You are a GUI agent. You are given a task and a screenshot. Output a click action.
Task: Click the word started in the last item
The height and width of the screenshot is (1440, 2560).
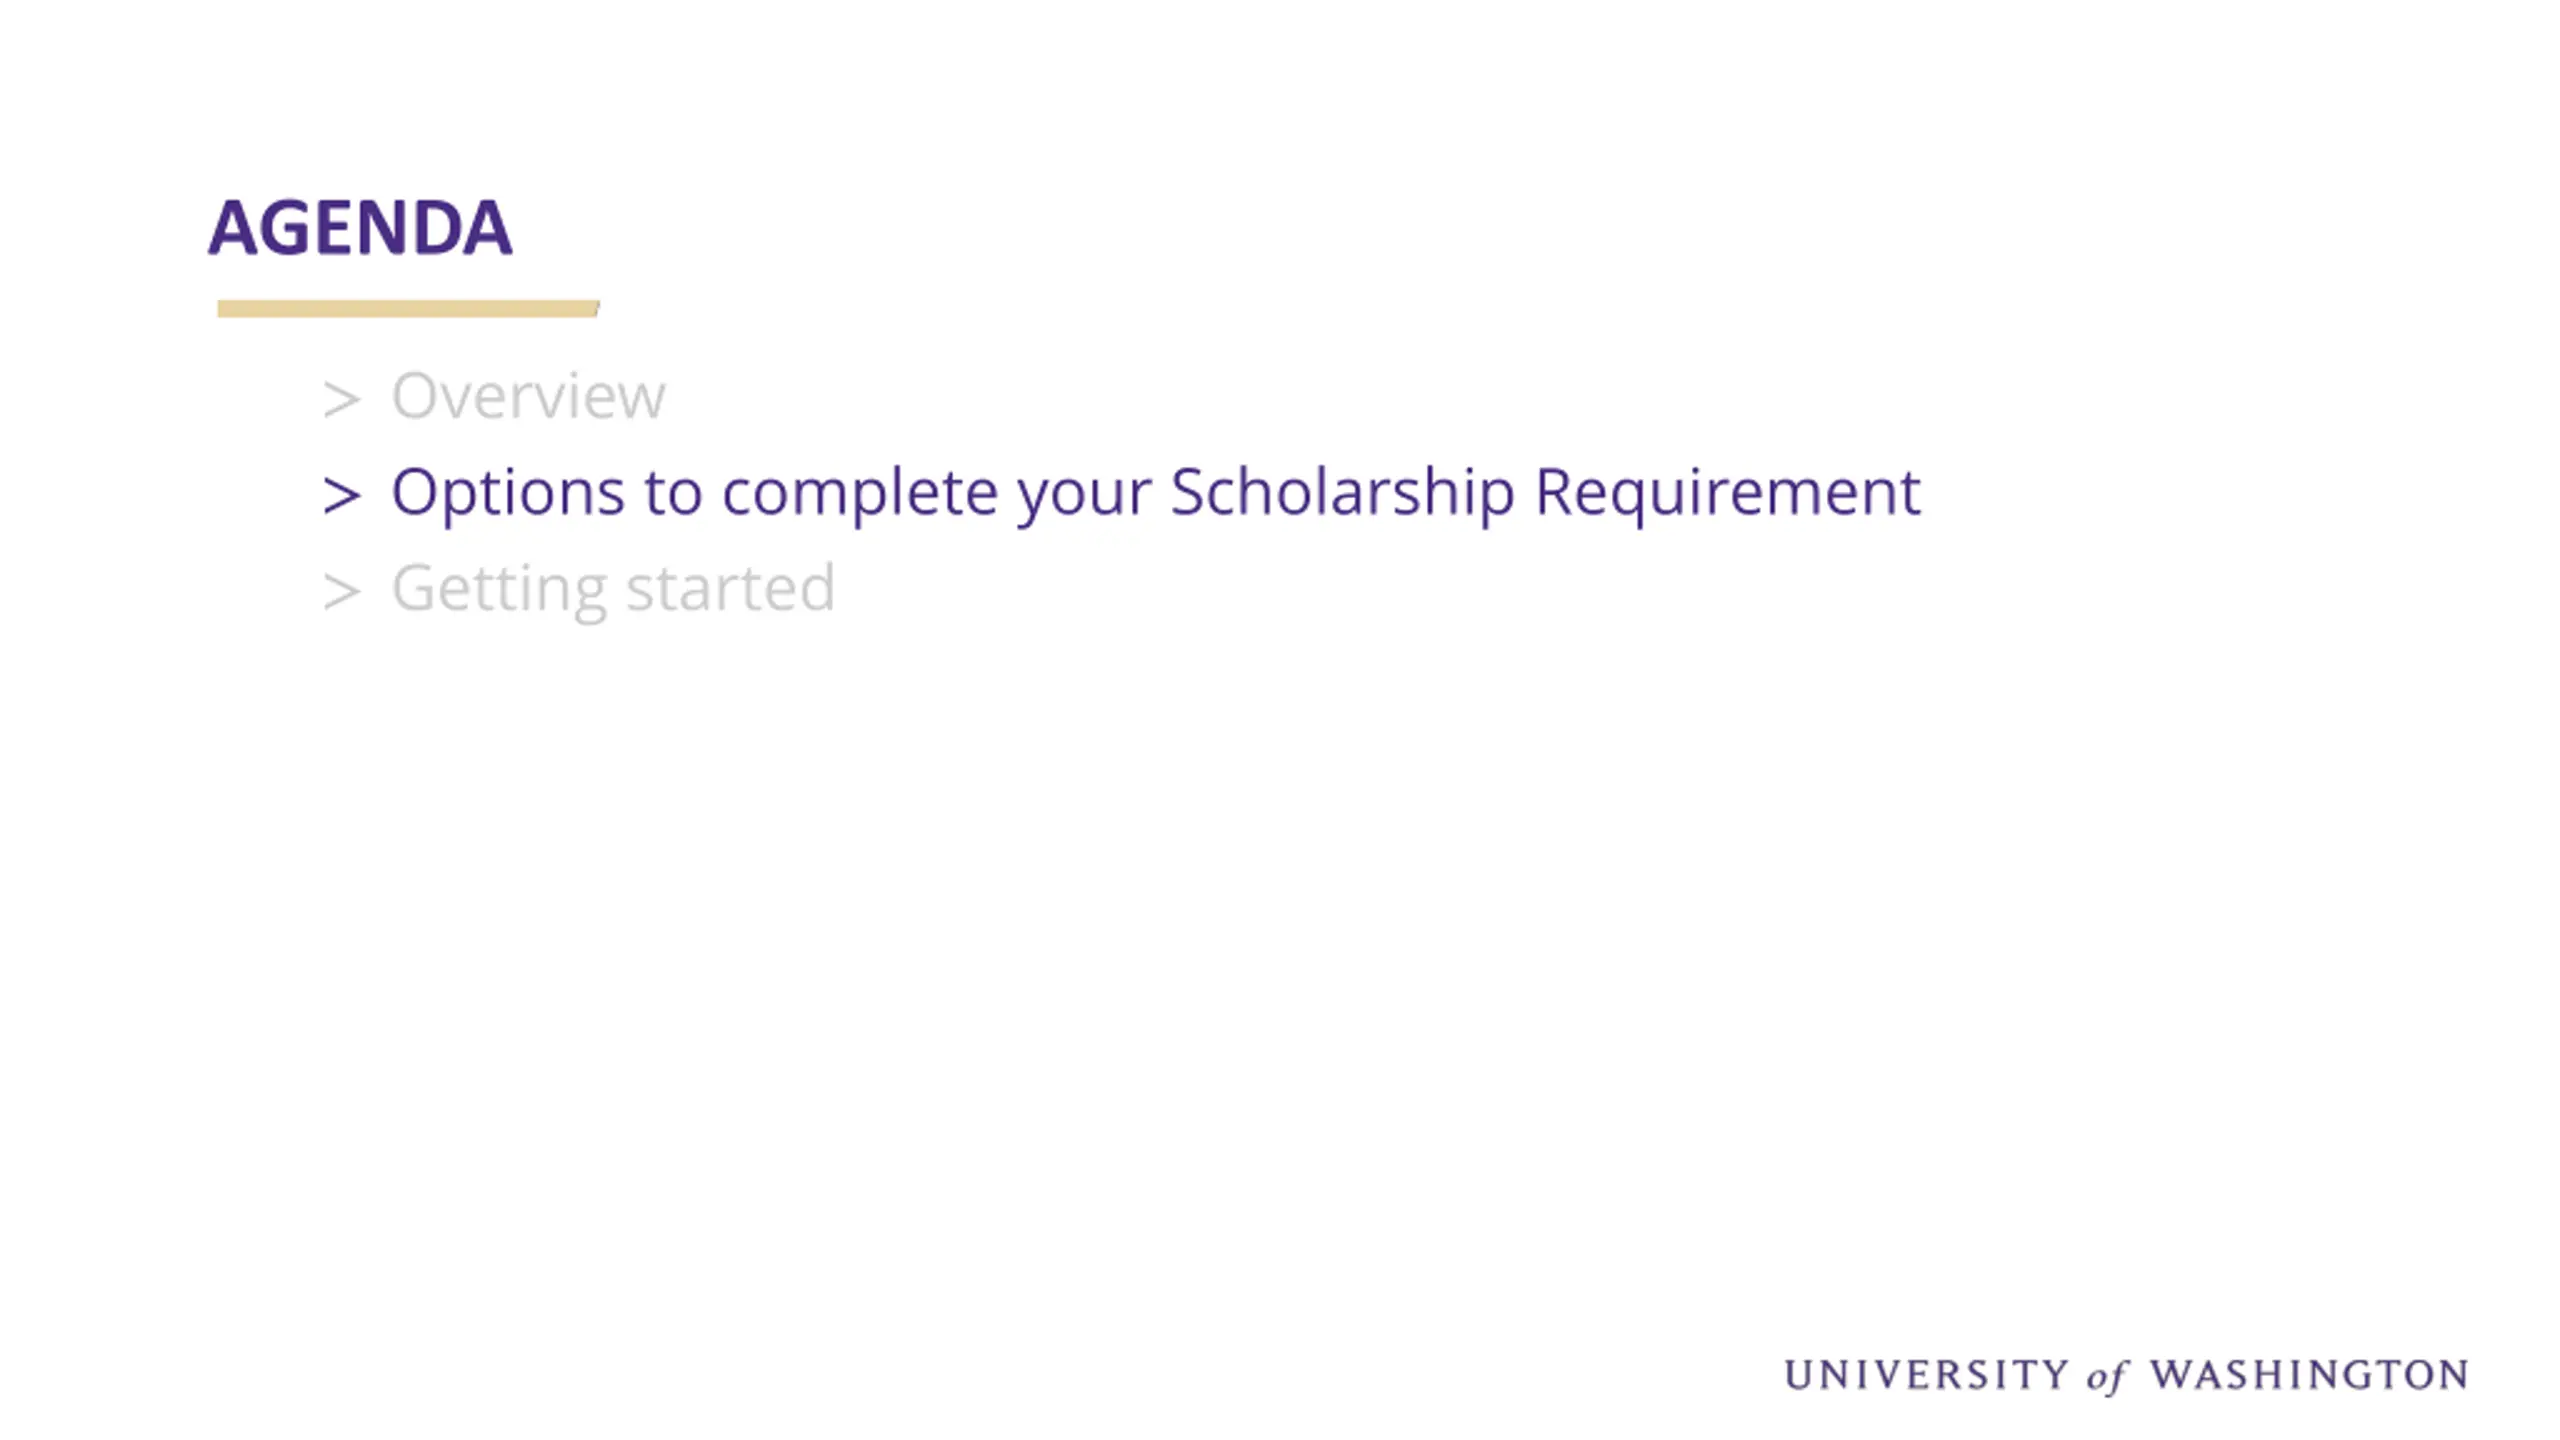coord(731,587)
